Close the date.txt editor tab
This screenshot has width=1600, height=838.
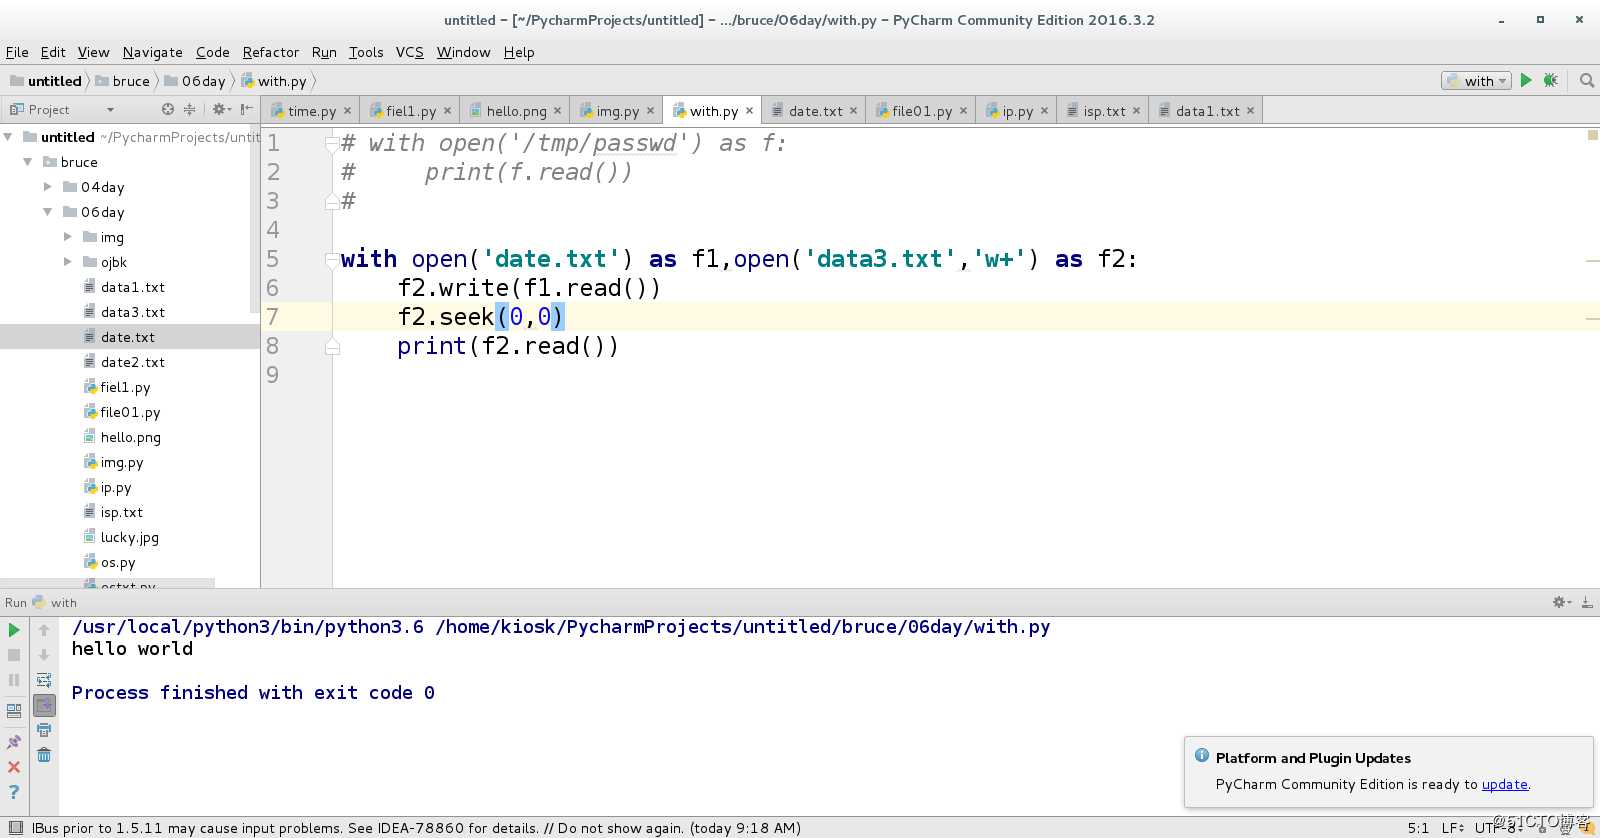(853, 111)
